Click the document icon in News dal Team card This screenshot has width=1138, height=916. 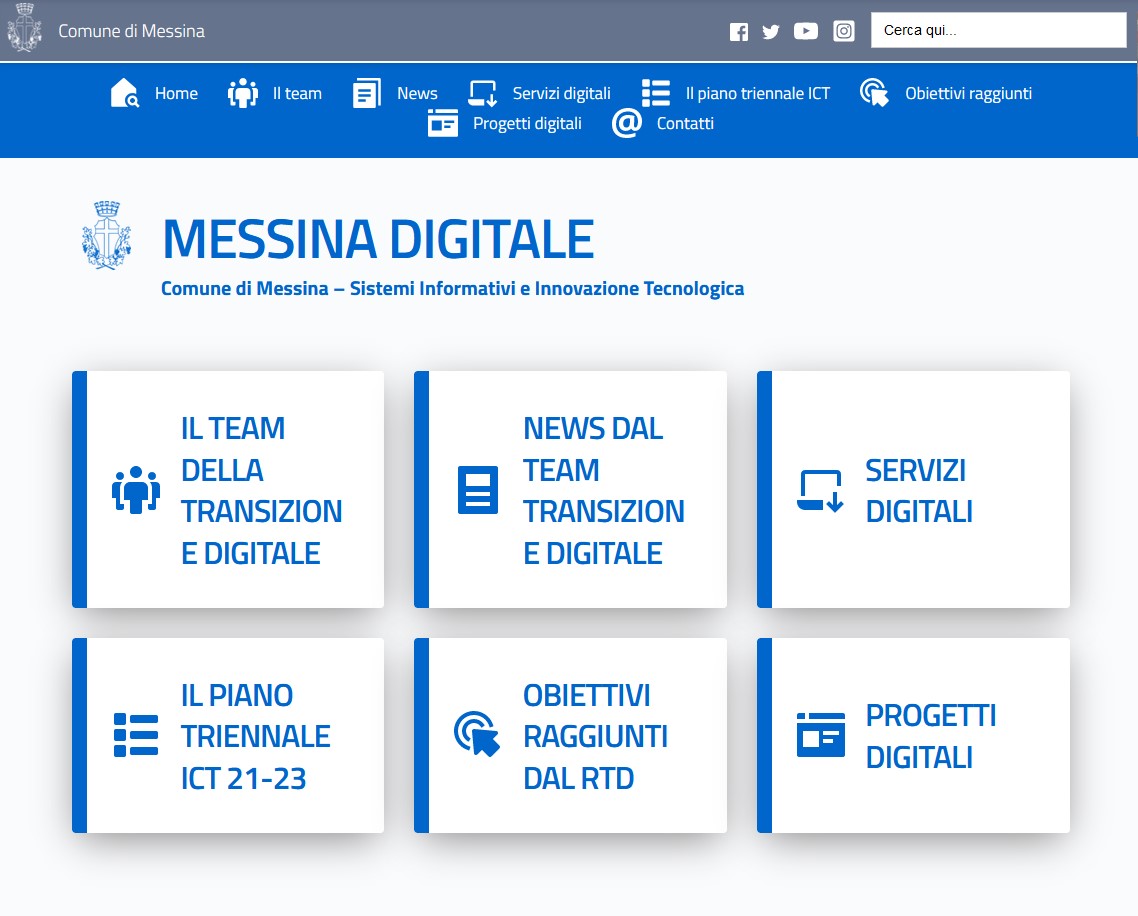pos(478,490)
